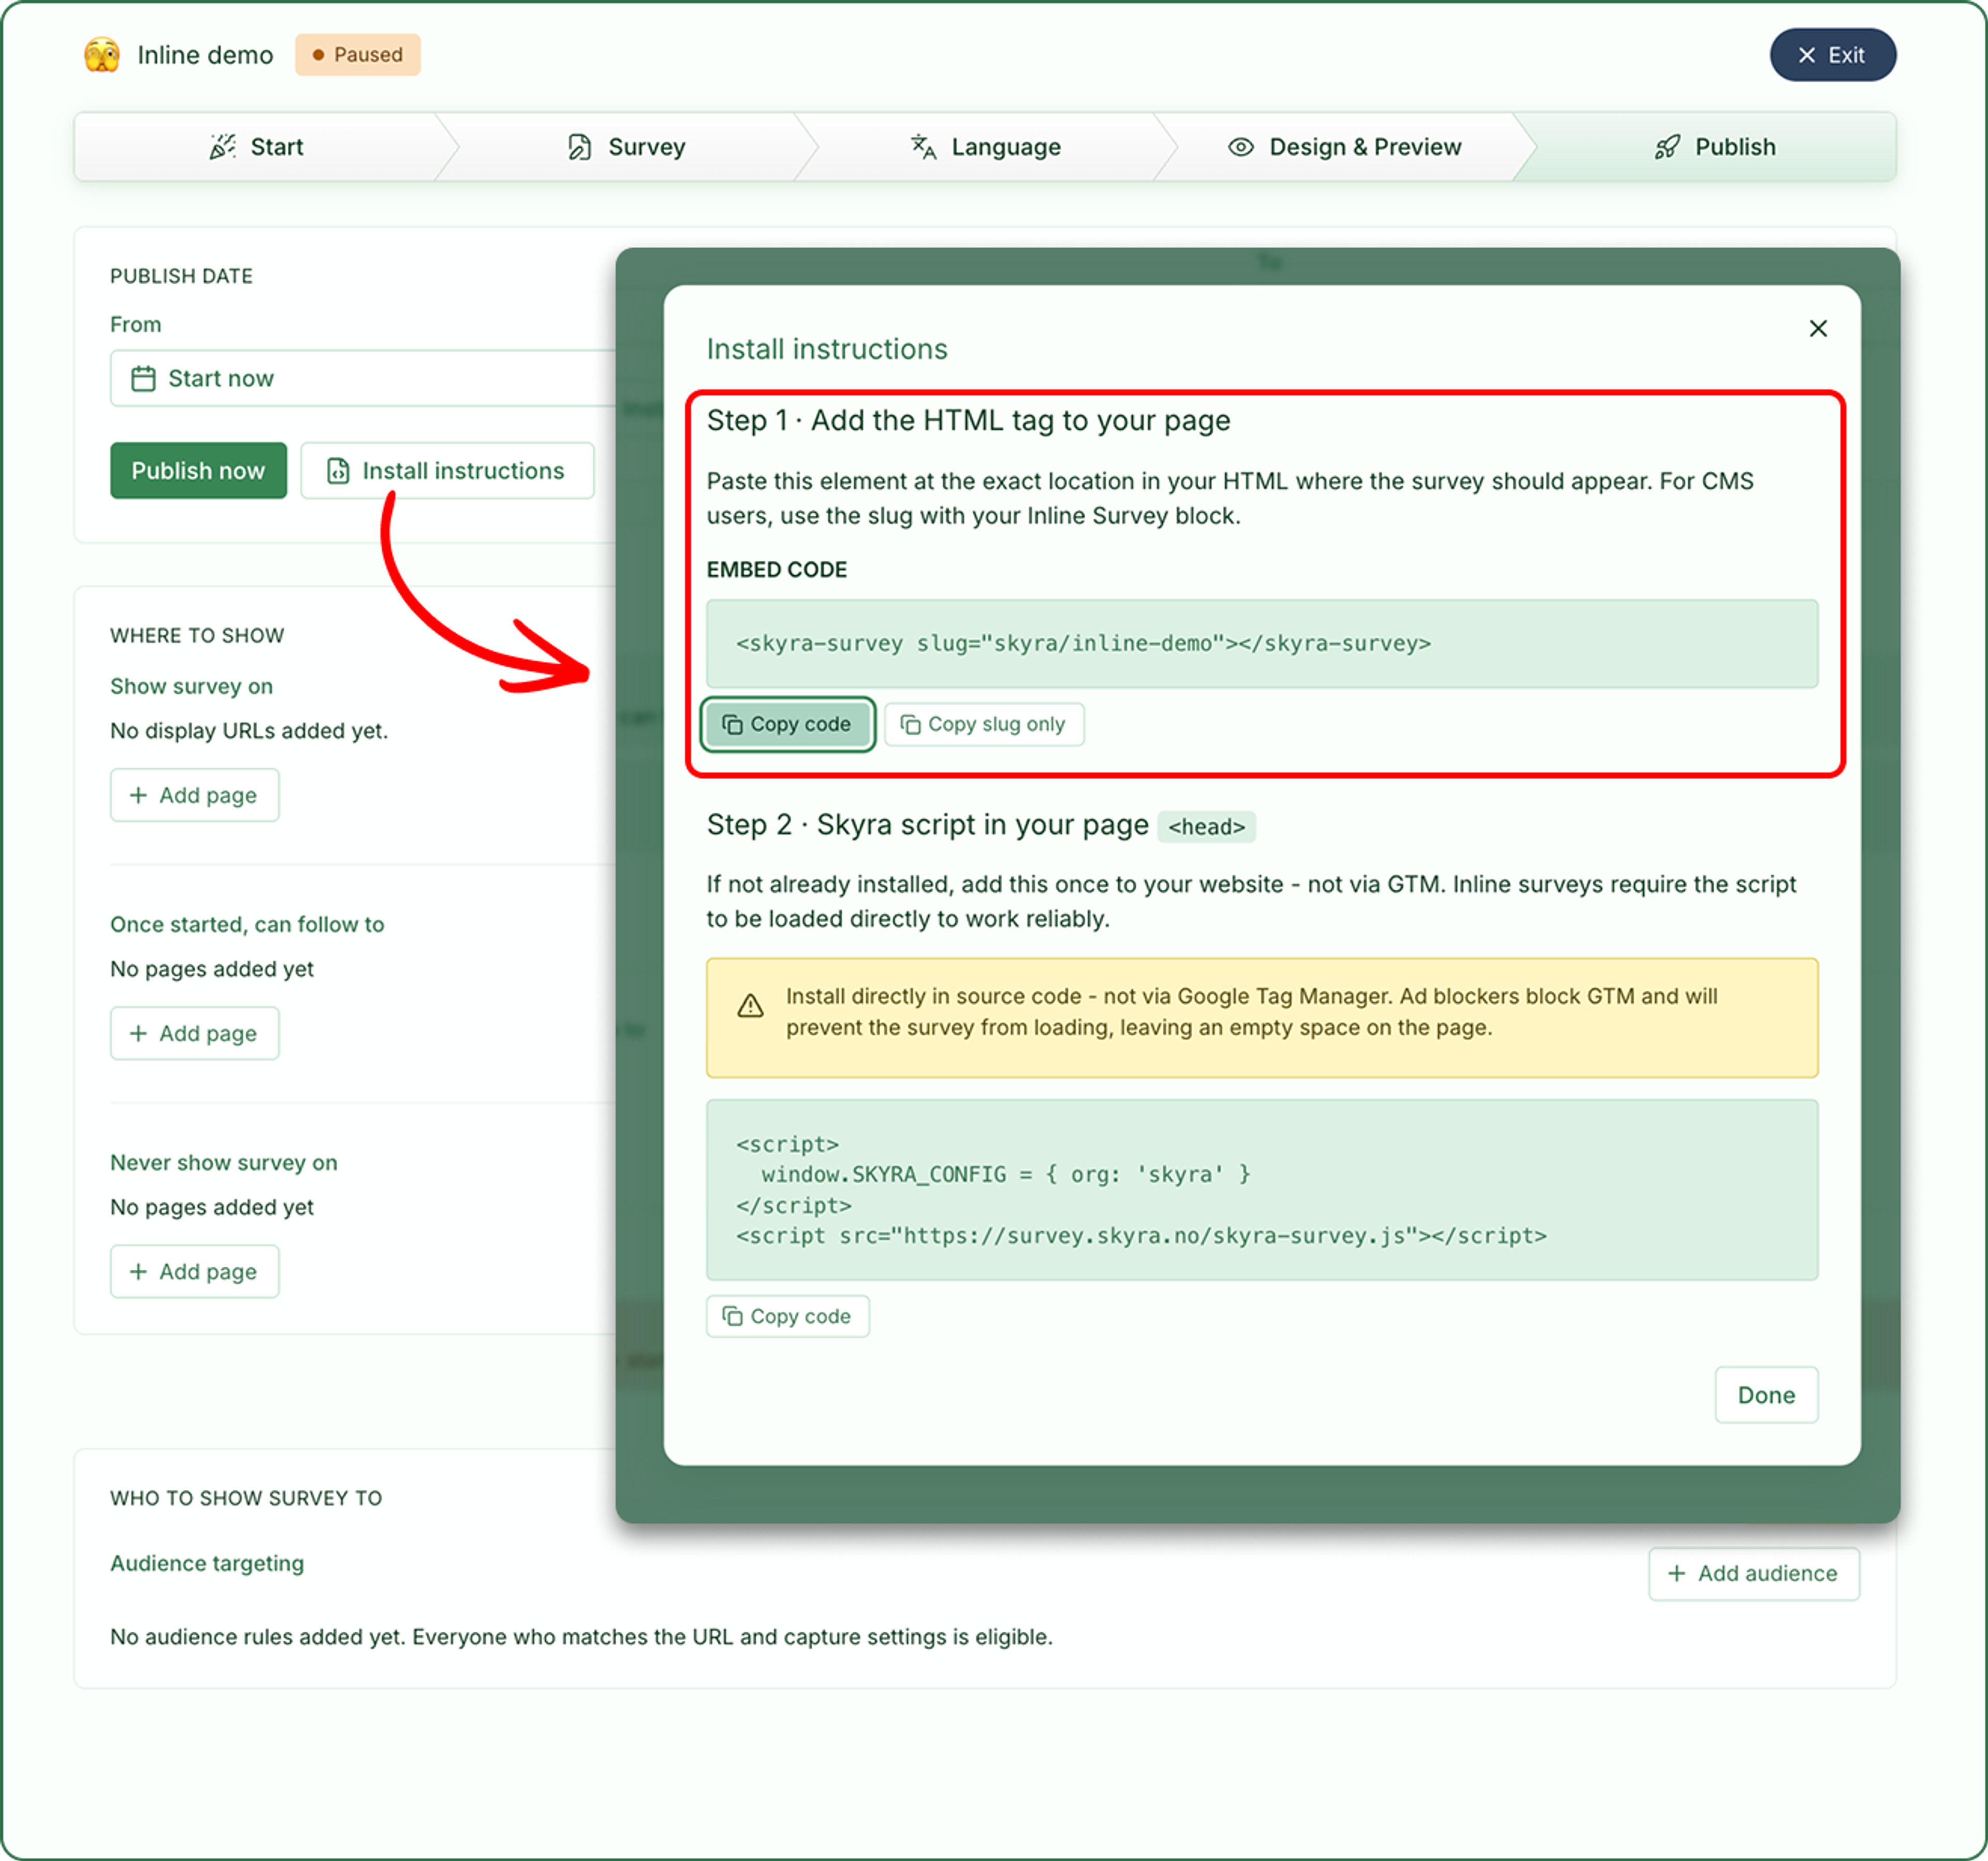Switch to the Survey step tab
This screenshot has height=1861, width=1988.
[x=626, y=147]
